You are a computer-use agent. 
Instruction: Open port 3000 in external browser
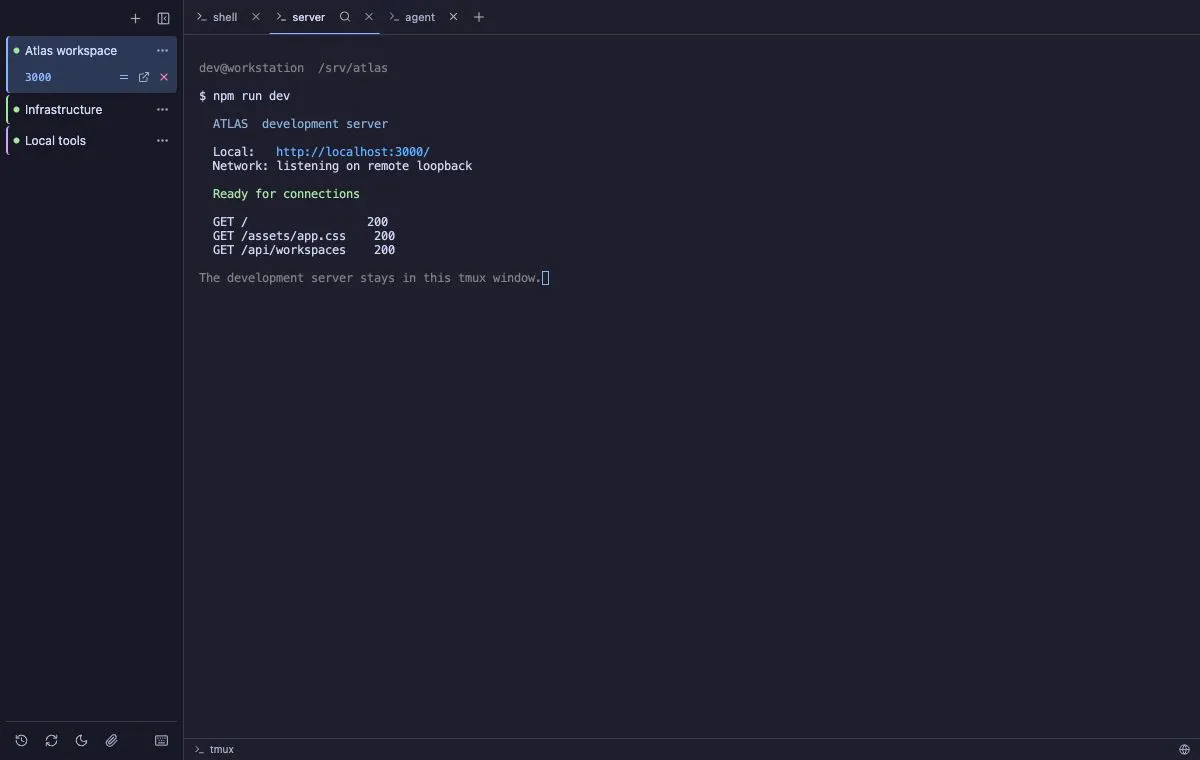point(144,77)
